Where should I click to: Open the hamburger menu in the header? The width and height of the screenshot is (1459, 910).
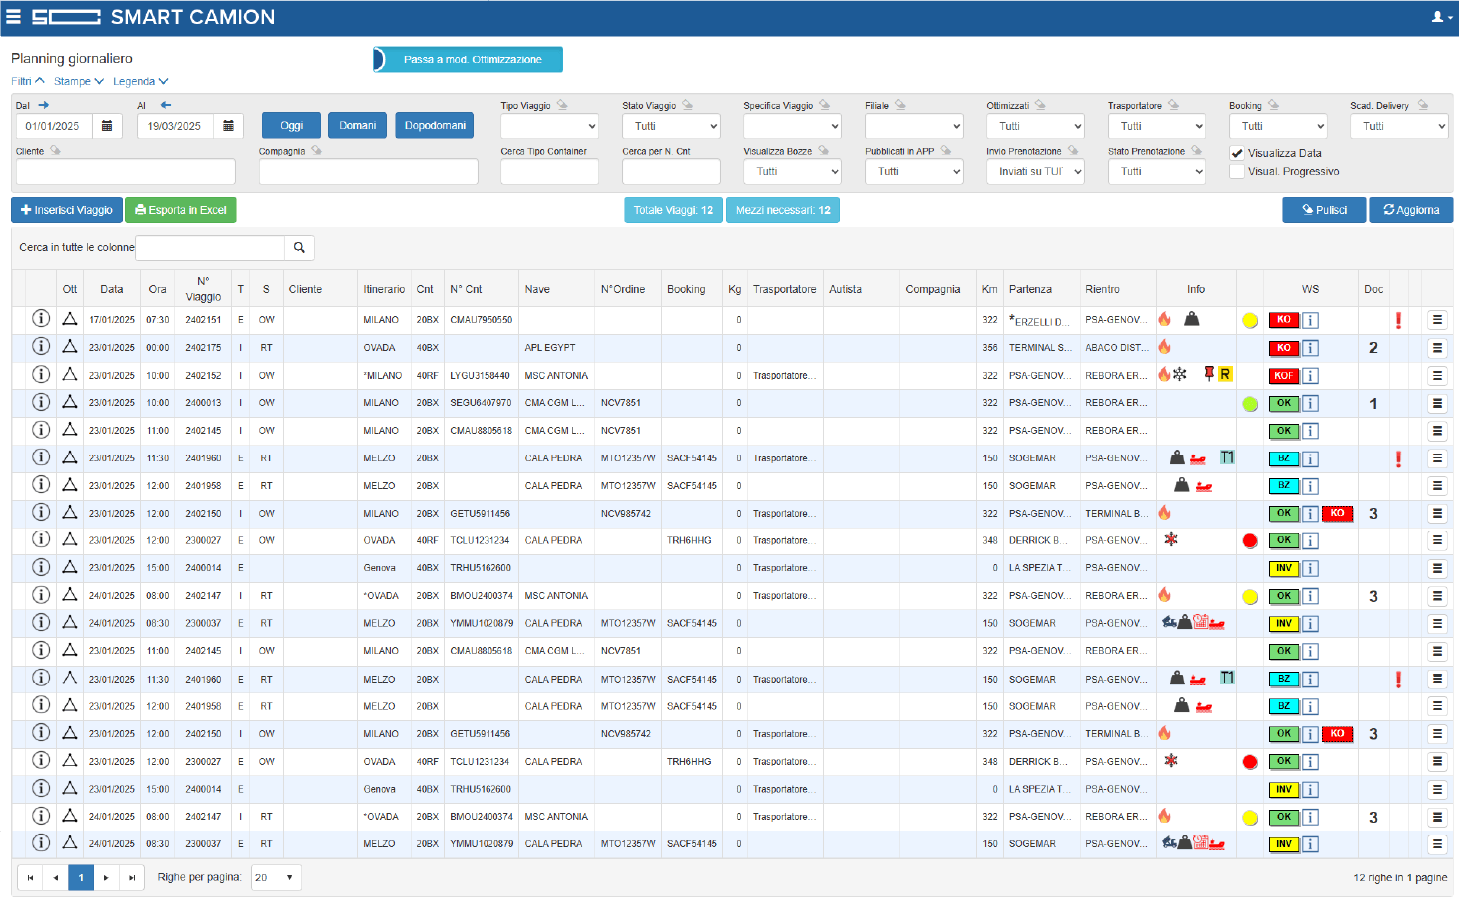pos(14,17)
